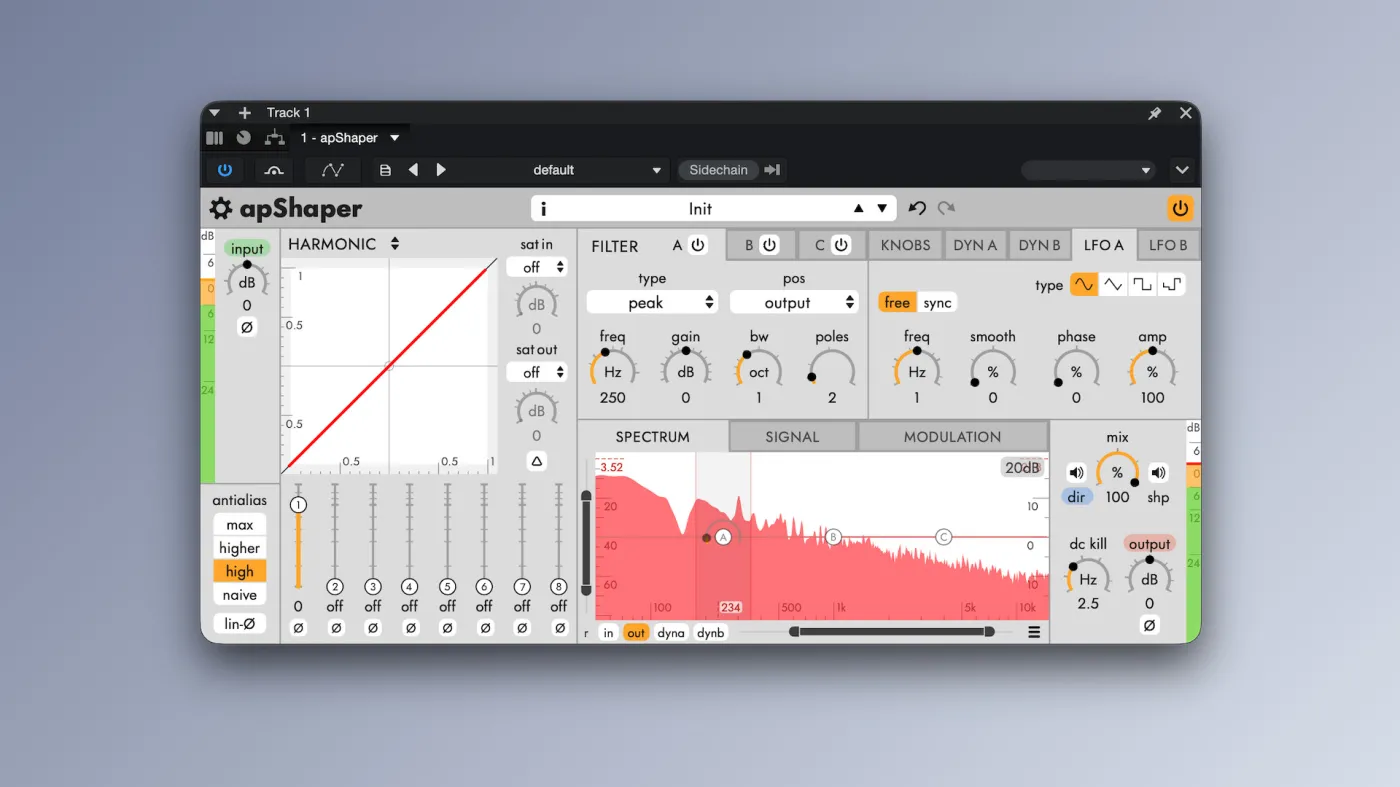Screen dimensions: 1400x787
Task: Click the redo arrow icon
Action: pos(946,208)
